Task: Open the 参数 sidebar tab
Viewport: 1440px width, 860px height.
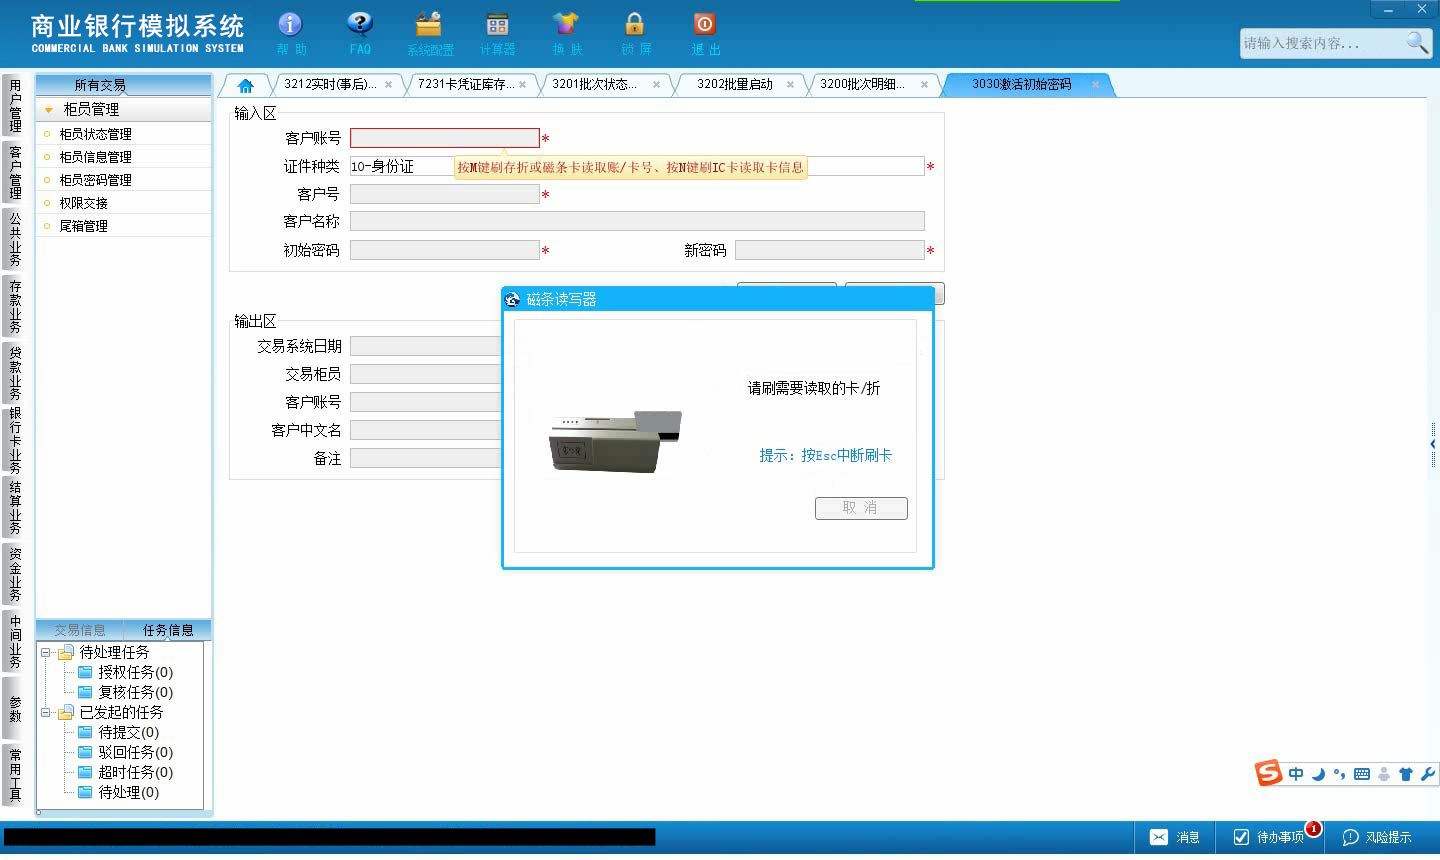Action: click(x=15, y=709)
